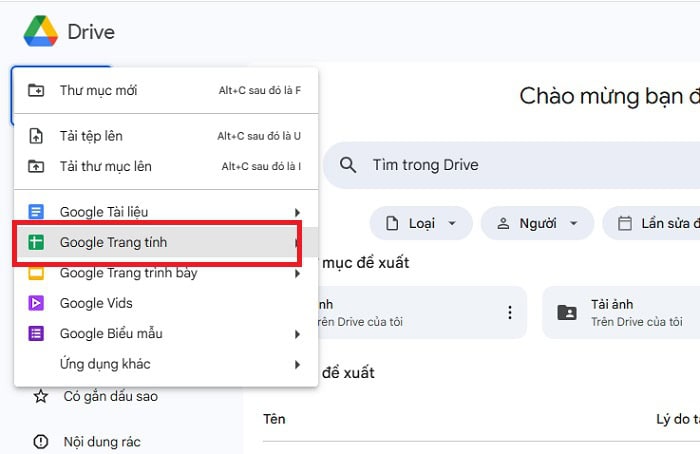This screenshot has width=700, height=454.
Task: Click the file upload icon
Action: click(37, 136)
